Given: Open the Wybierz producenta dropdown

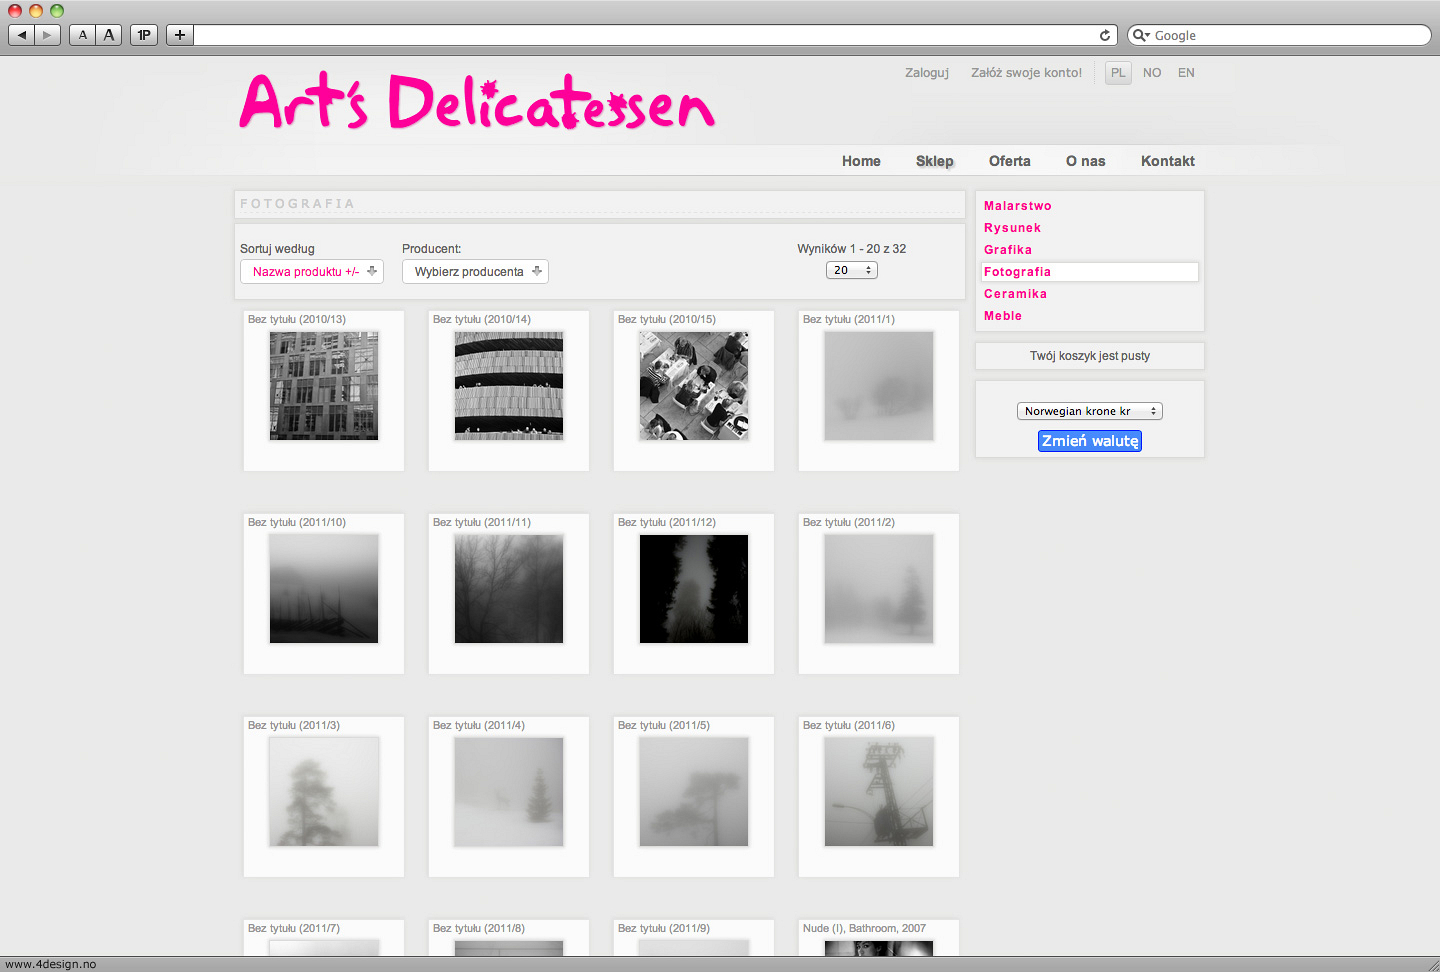Looking at the screenshot, I should [475, 271].
